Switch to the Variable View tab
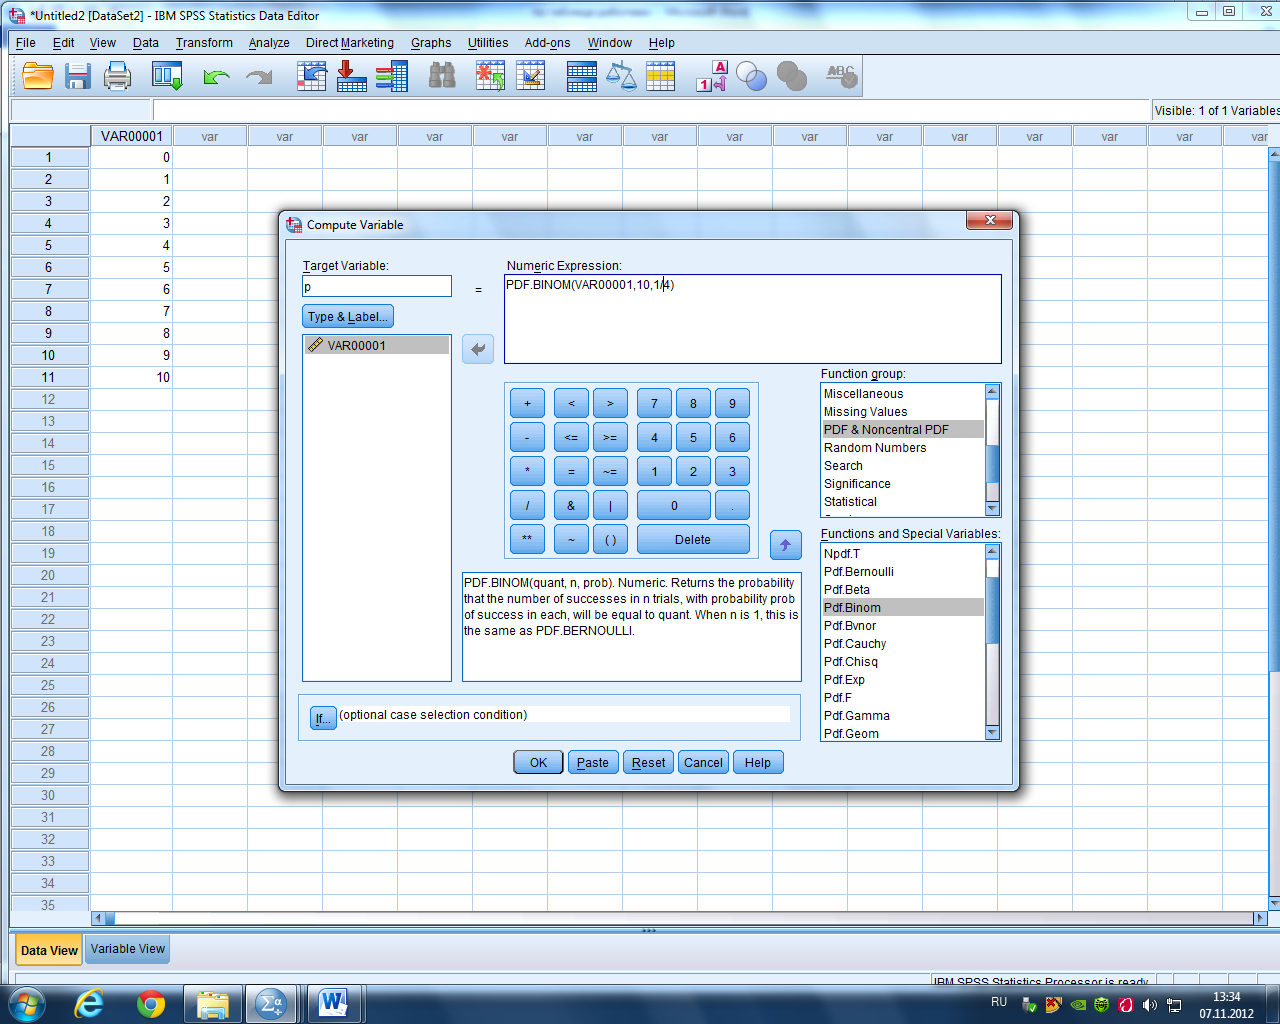 pyautogui.click(x=128, y=949)
